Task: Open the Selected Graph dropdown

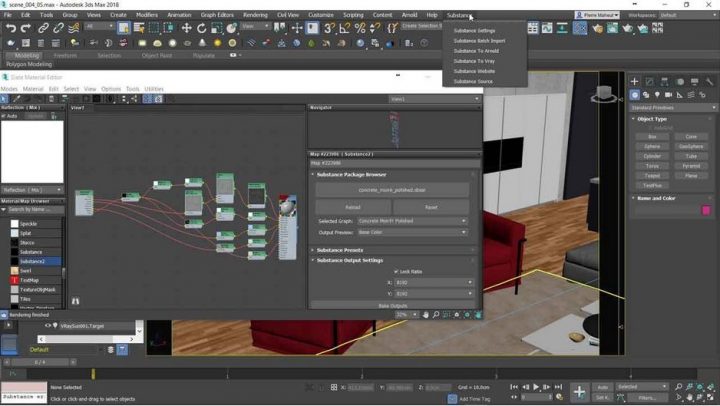Action: [412, 221]
